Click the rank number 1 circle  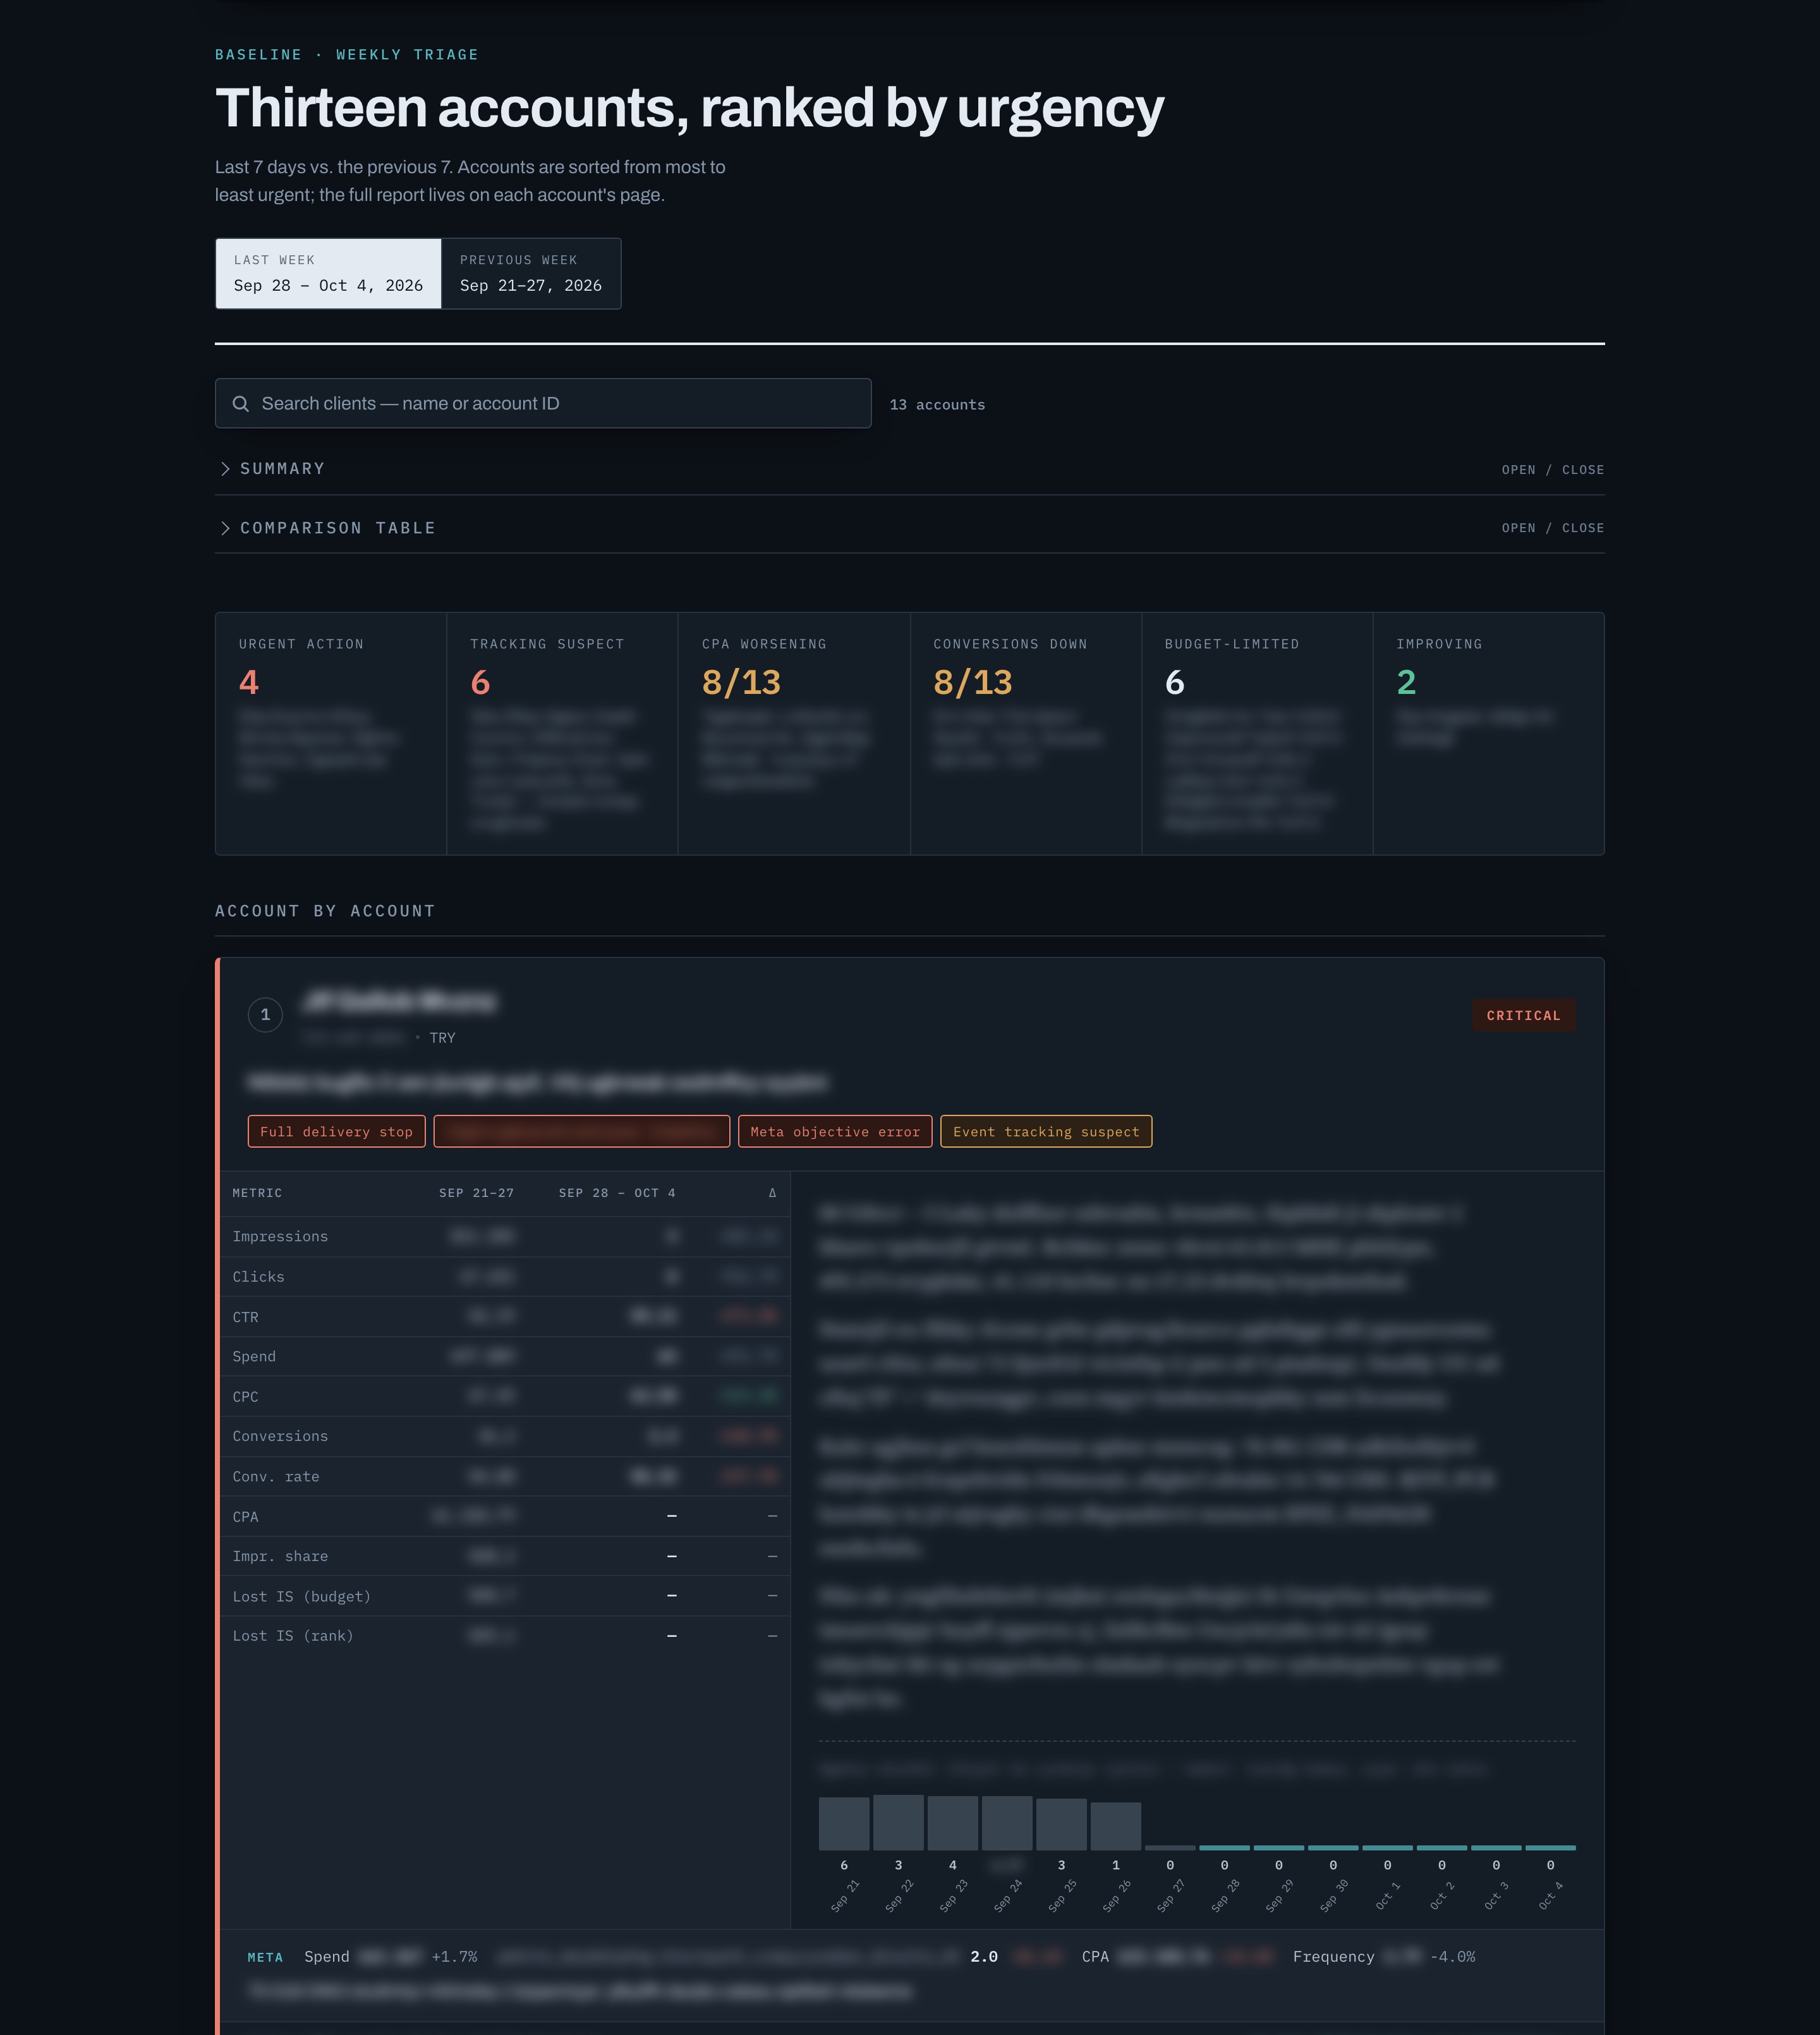click(x=265, y=1015)
